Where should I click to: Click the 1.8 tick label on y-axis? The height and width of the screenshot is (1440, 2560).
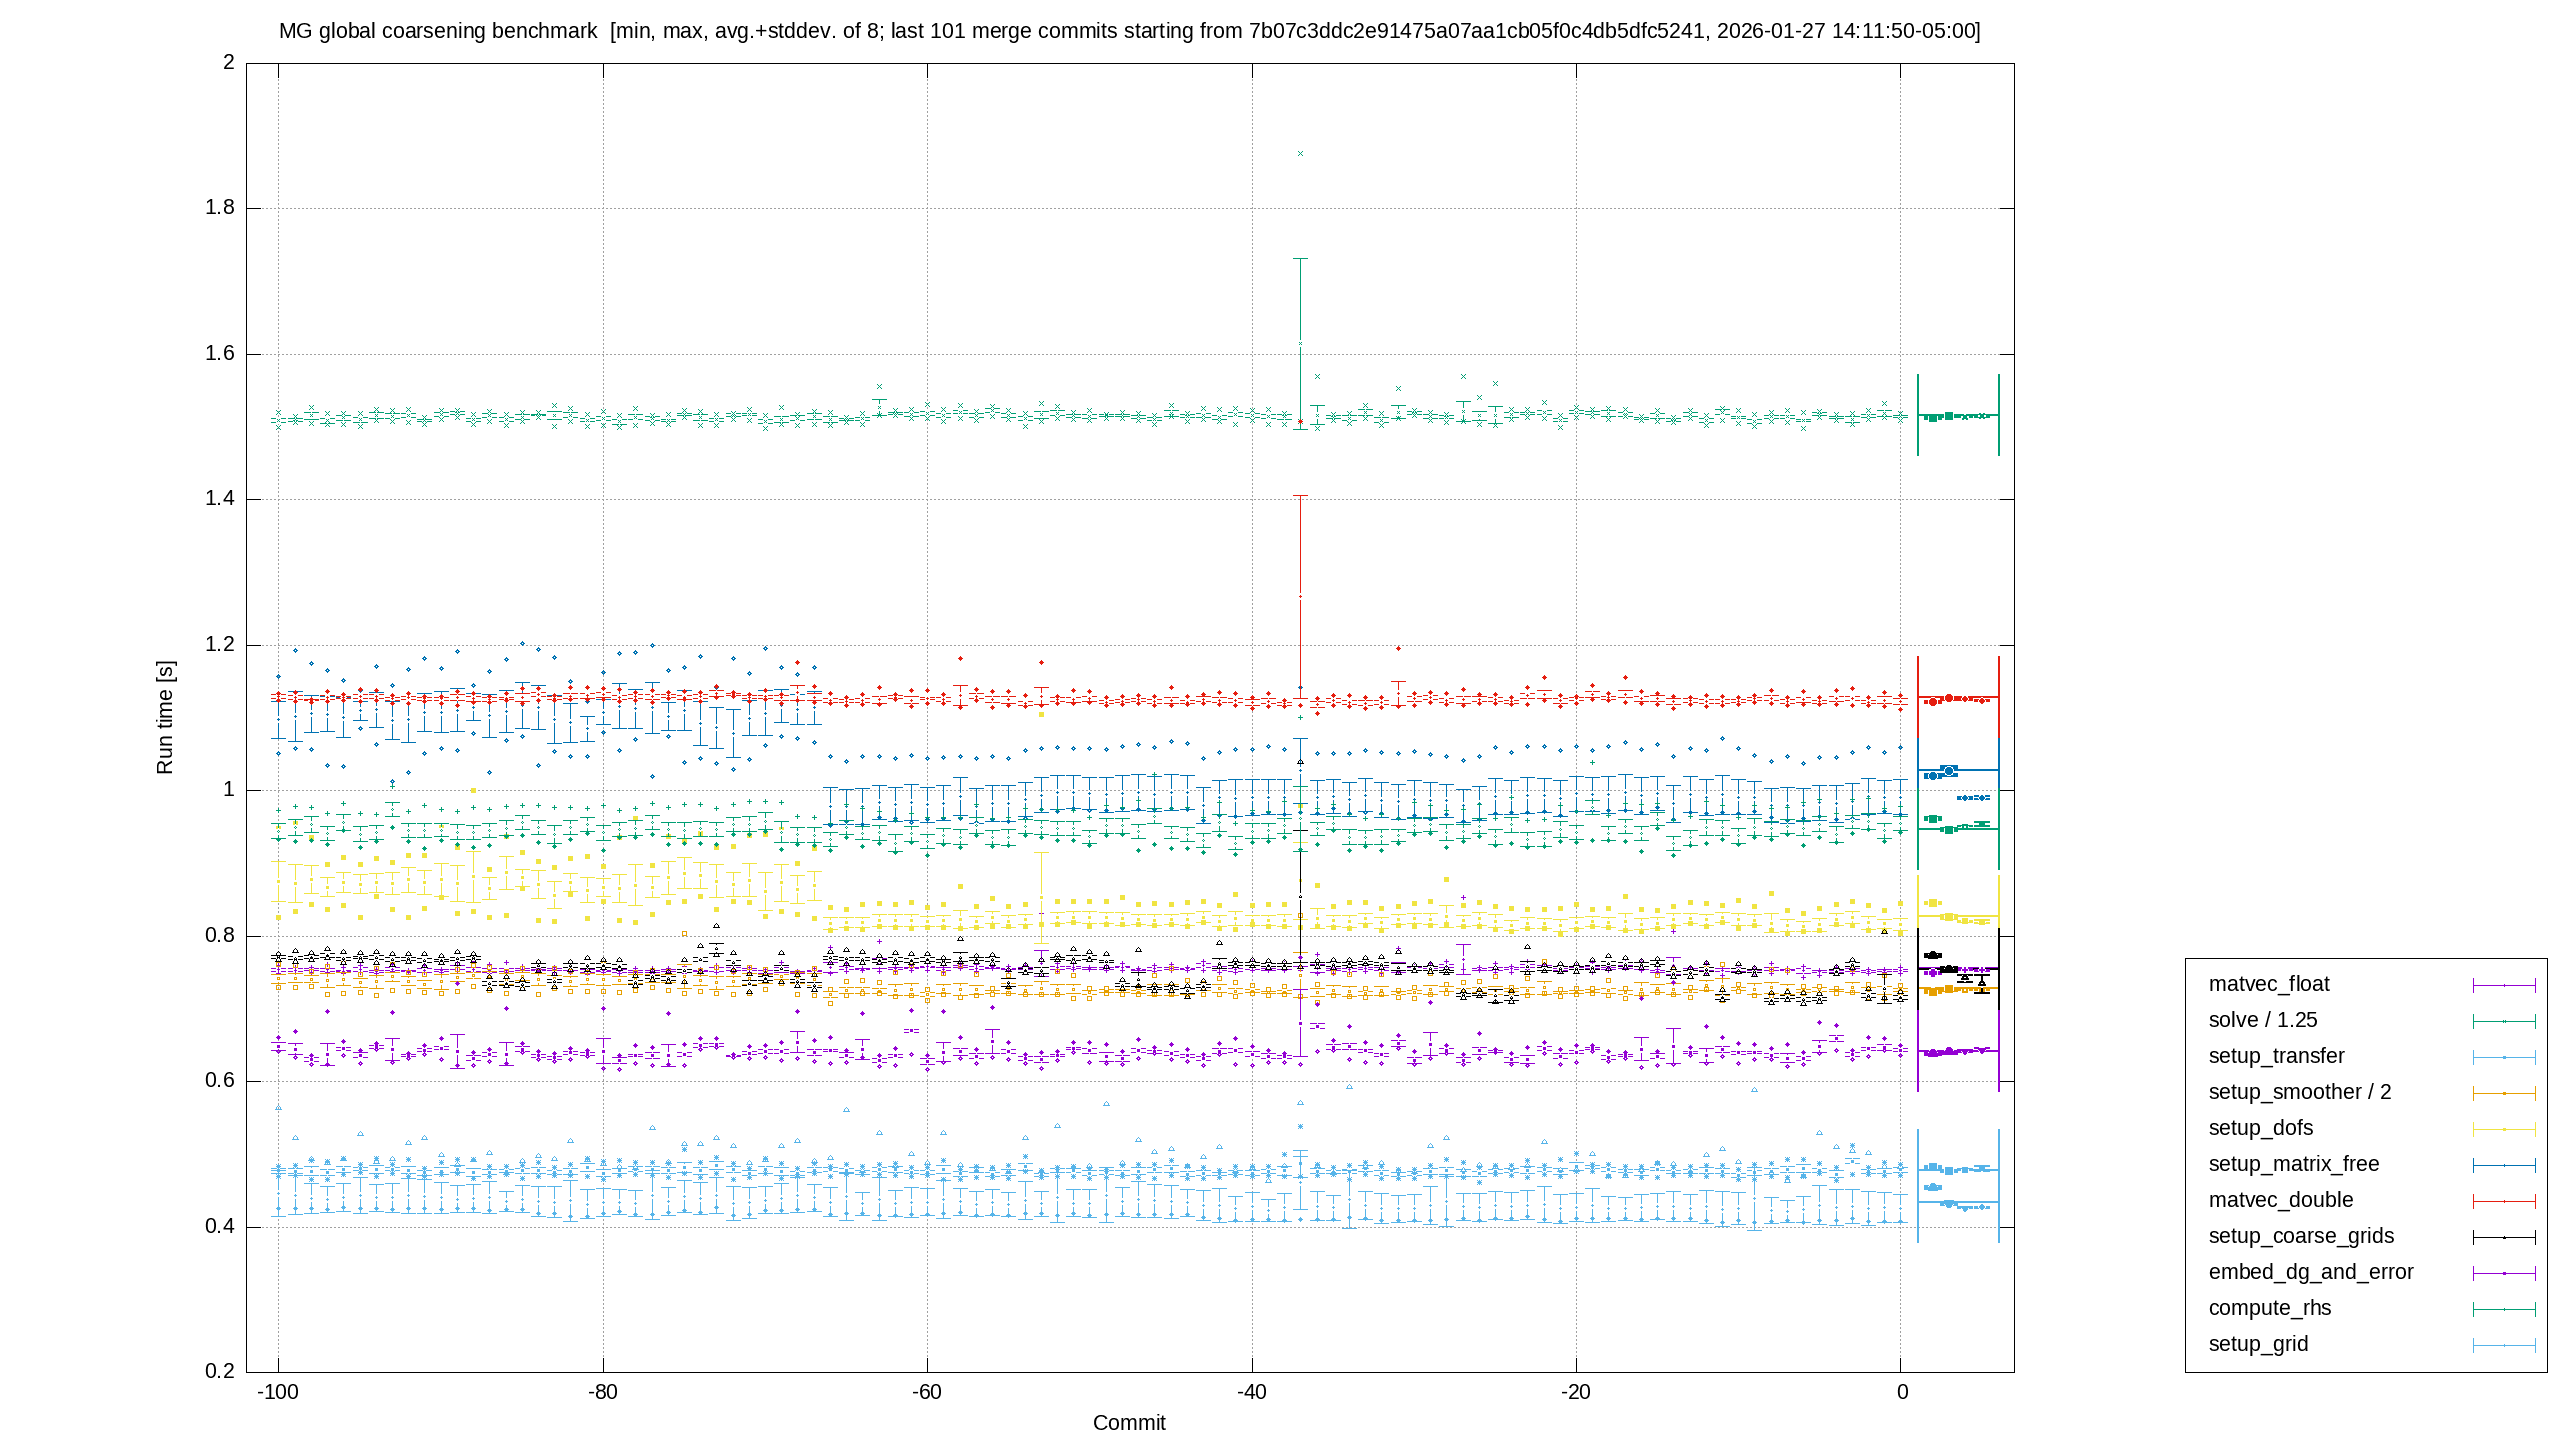(x=220, y=208)
